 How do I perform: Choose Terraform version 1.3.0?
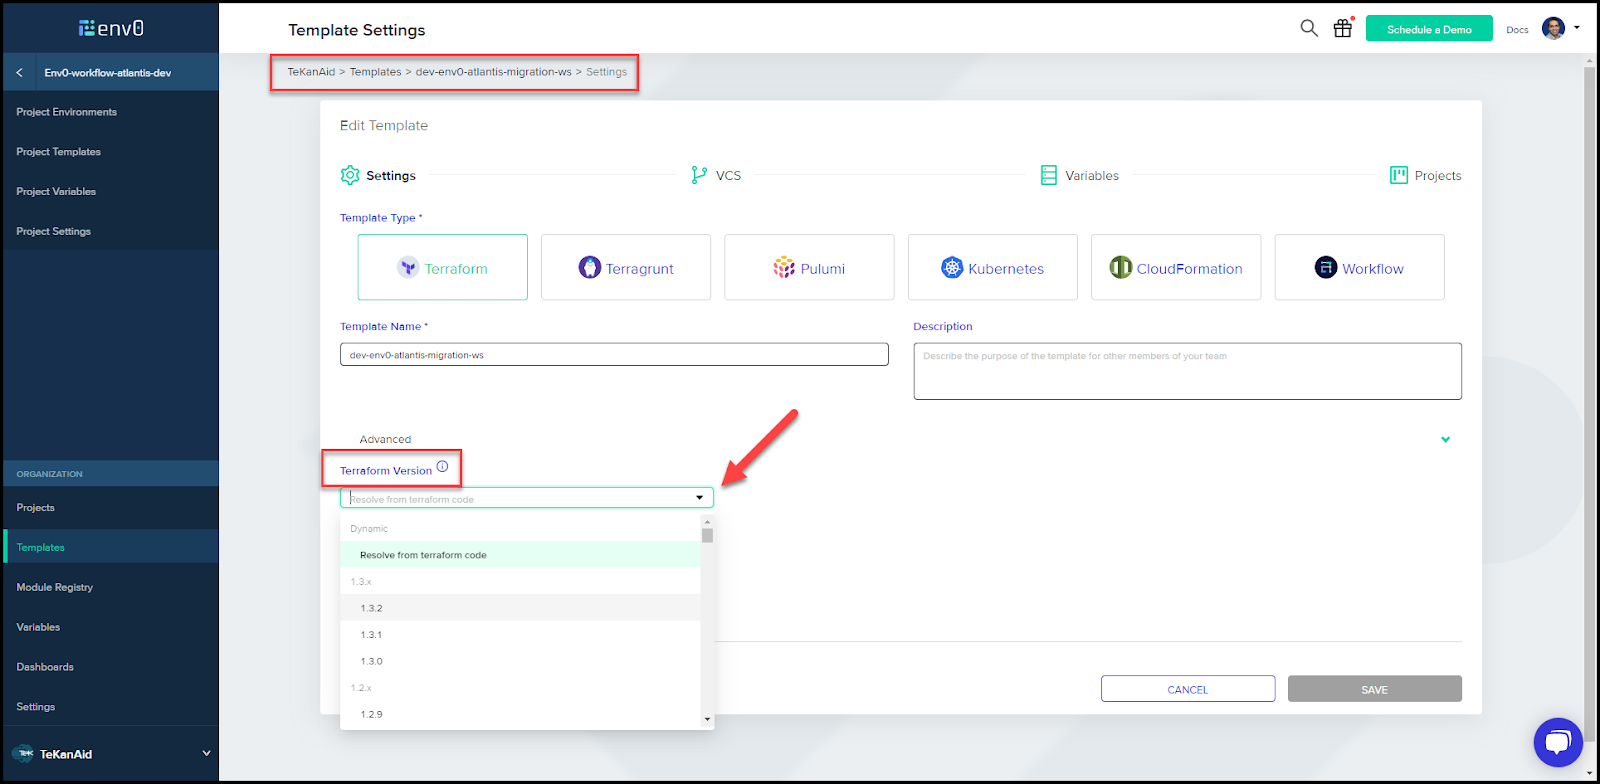point(520,661)
